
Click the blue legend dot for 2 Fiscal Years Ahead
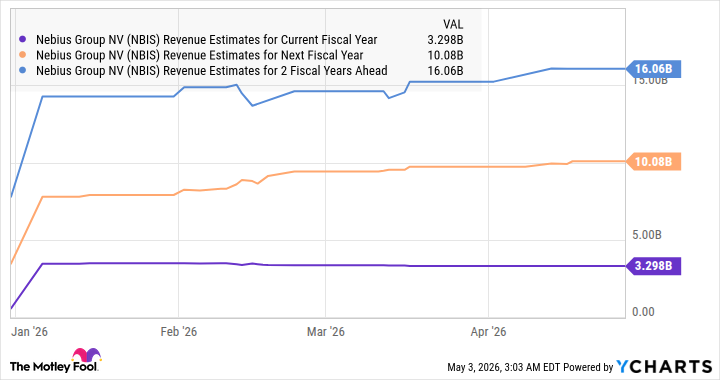pyautogui.click(x=23, y=71)
